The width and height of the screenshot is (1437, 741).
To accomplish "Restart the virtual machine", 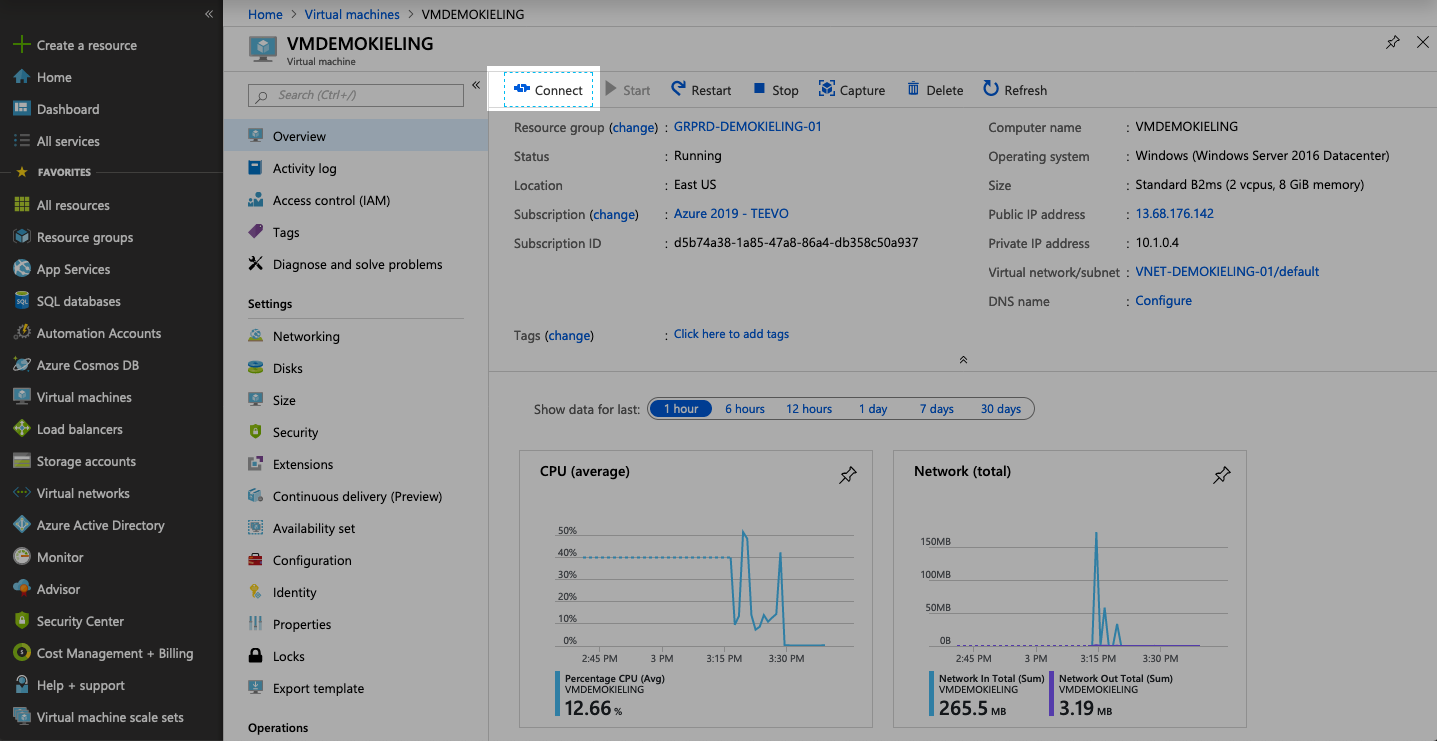I will click(701, 90).
